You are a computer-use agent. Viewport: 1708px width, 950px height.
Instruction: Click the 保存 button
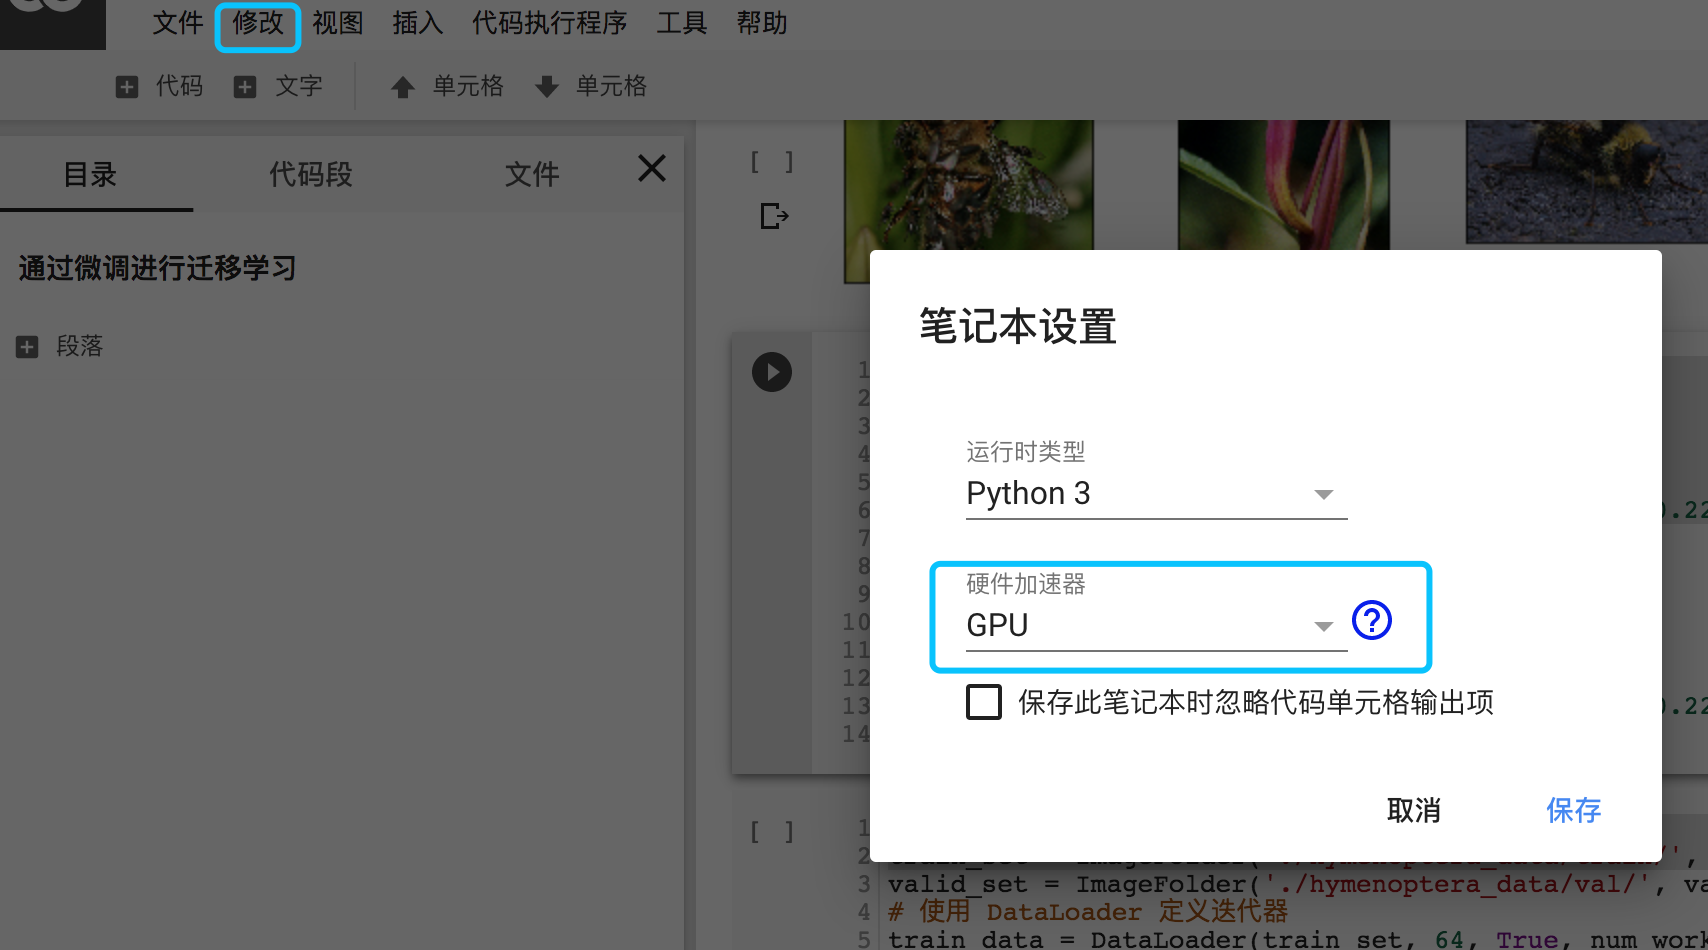tap(1574, 810)
